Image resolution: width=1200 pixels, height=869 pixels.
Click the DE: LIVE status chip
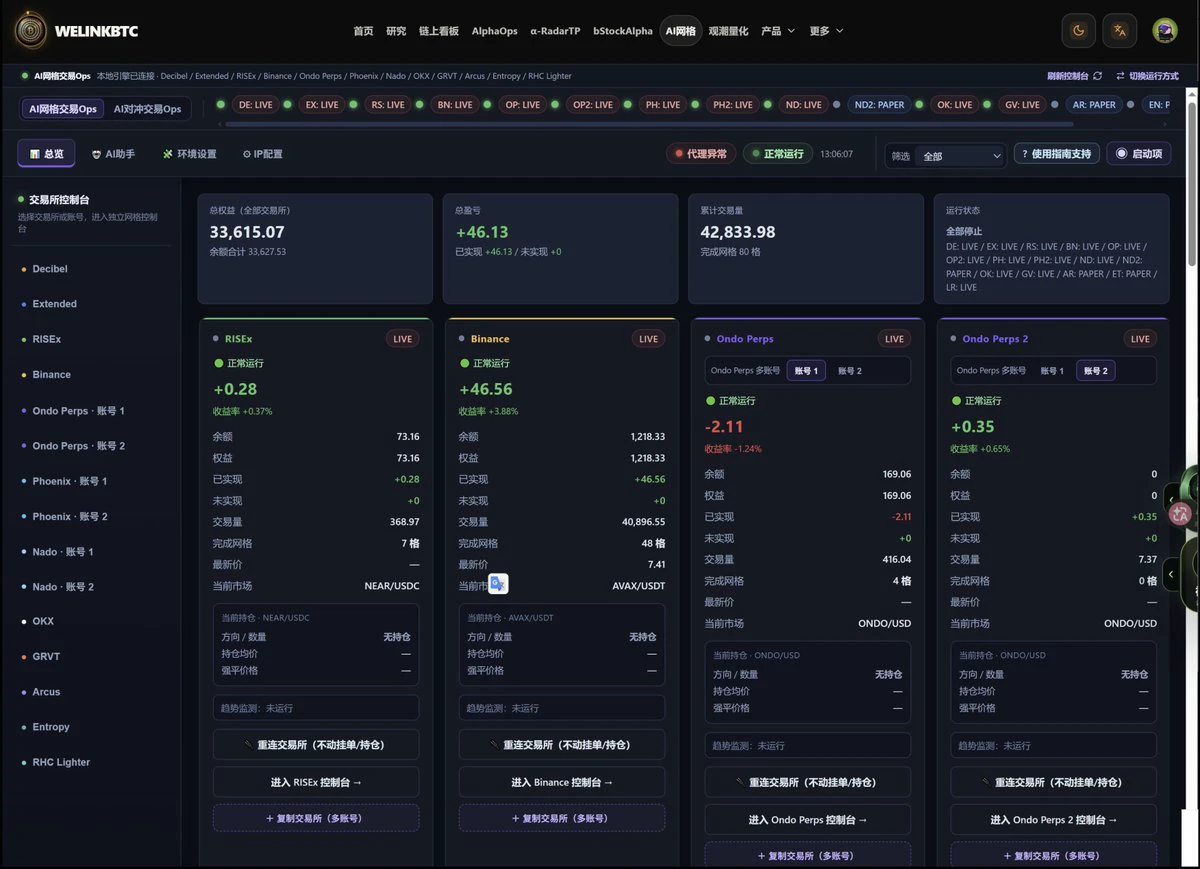(255, 104)
